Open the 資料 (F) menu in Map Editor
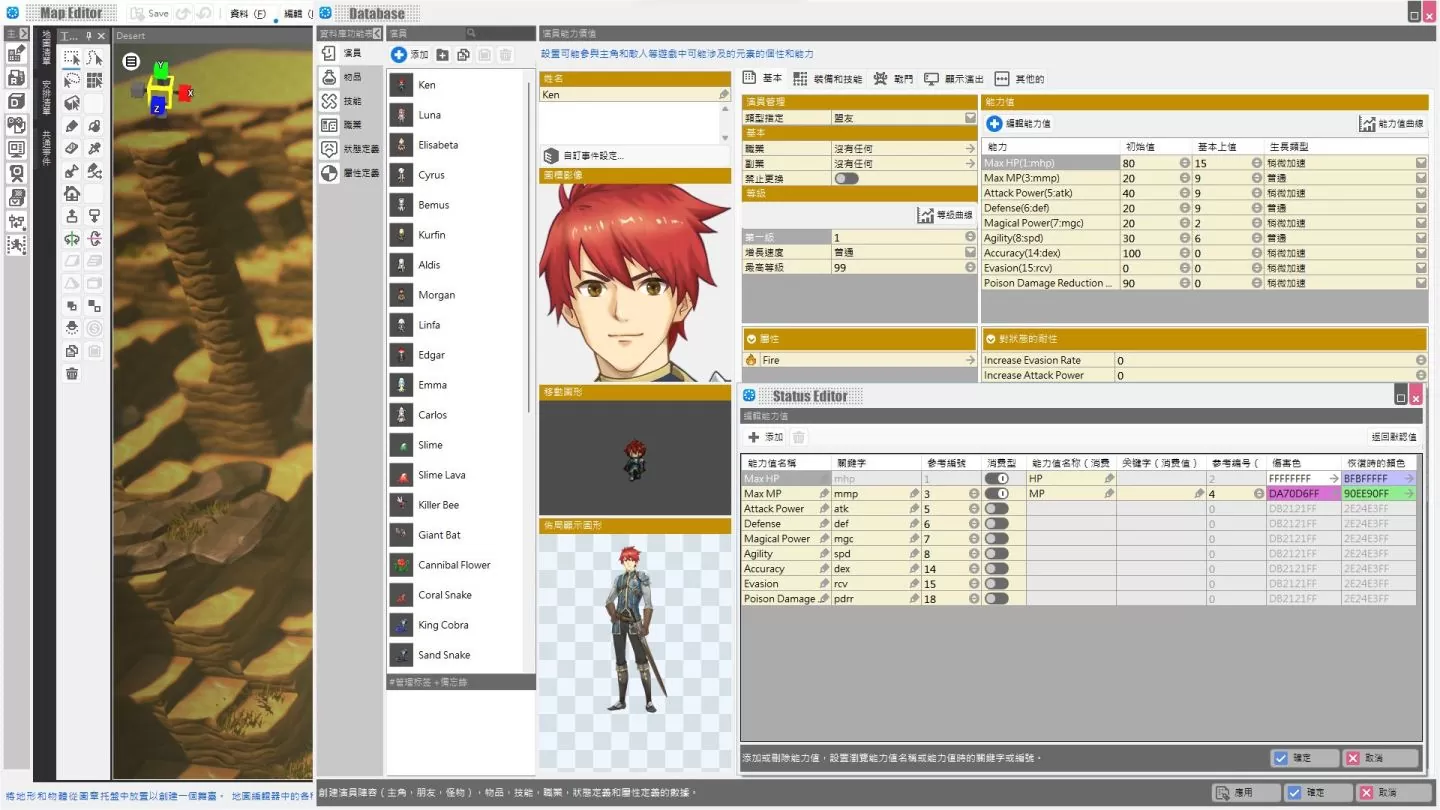The height and width of the screenshot is (810, 1440). coord(248,14)
